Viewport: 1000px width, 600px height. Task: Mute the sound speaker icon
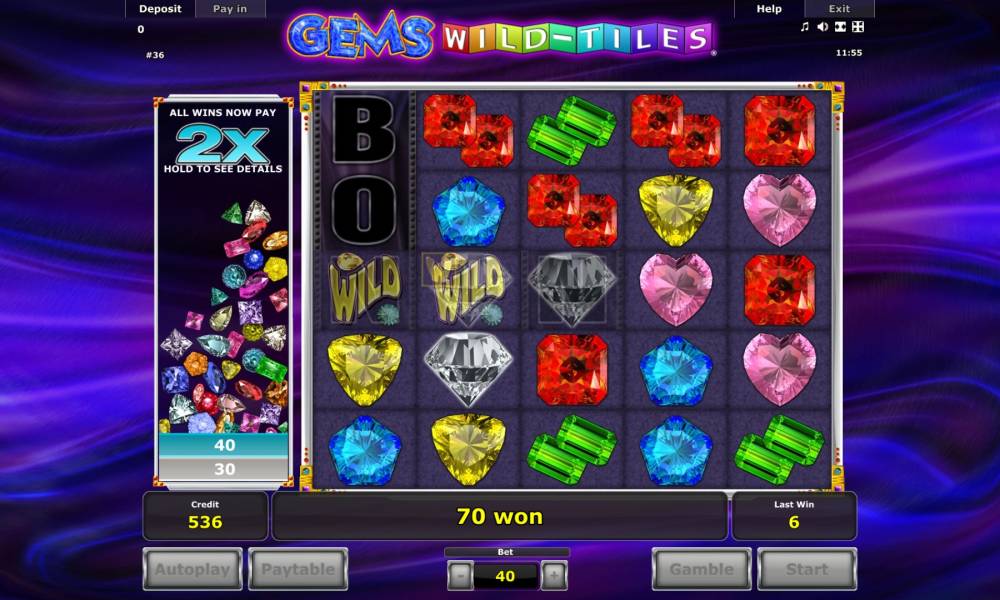823,26
